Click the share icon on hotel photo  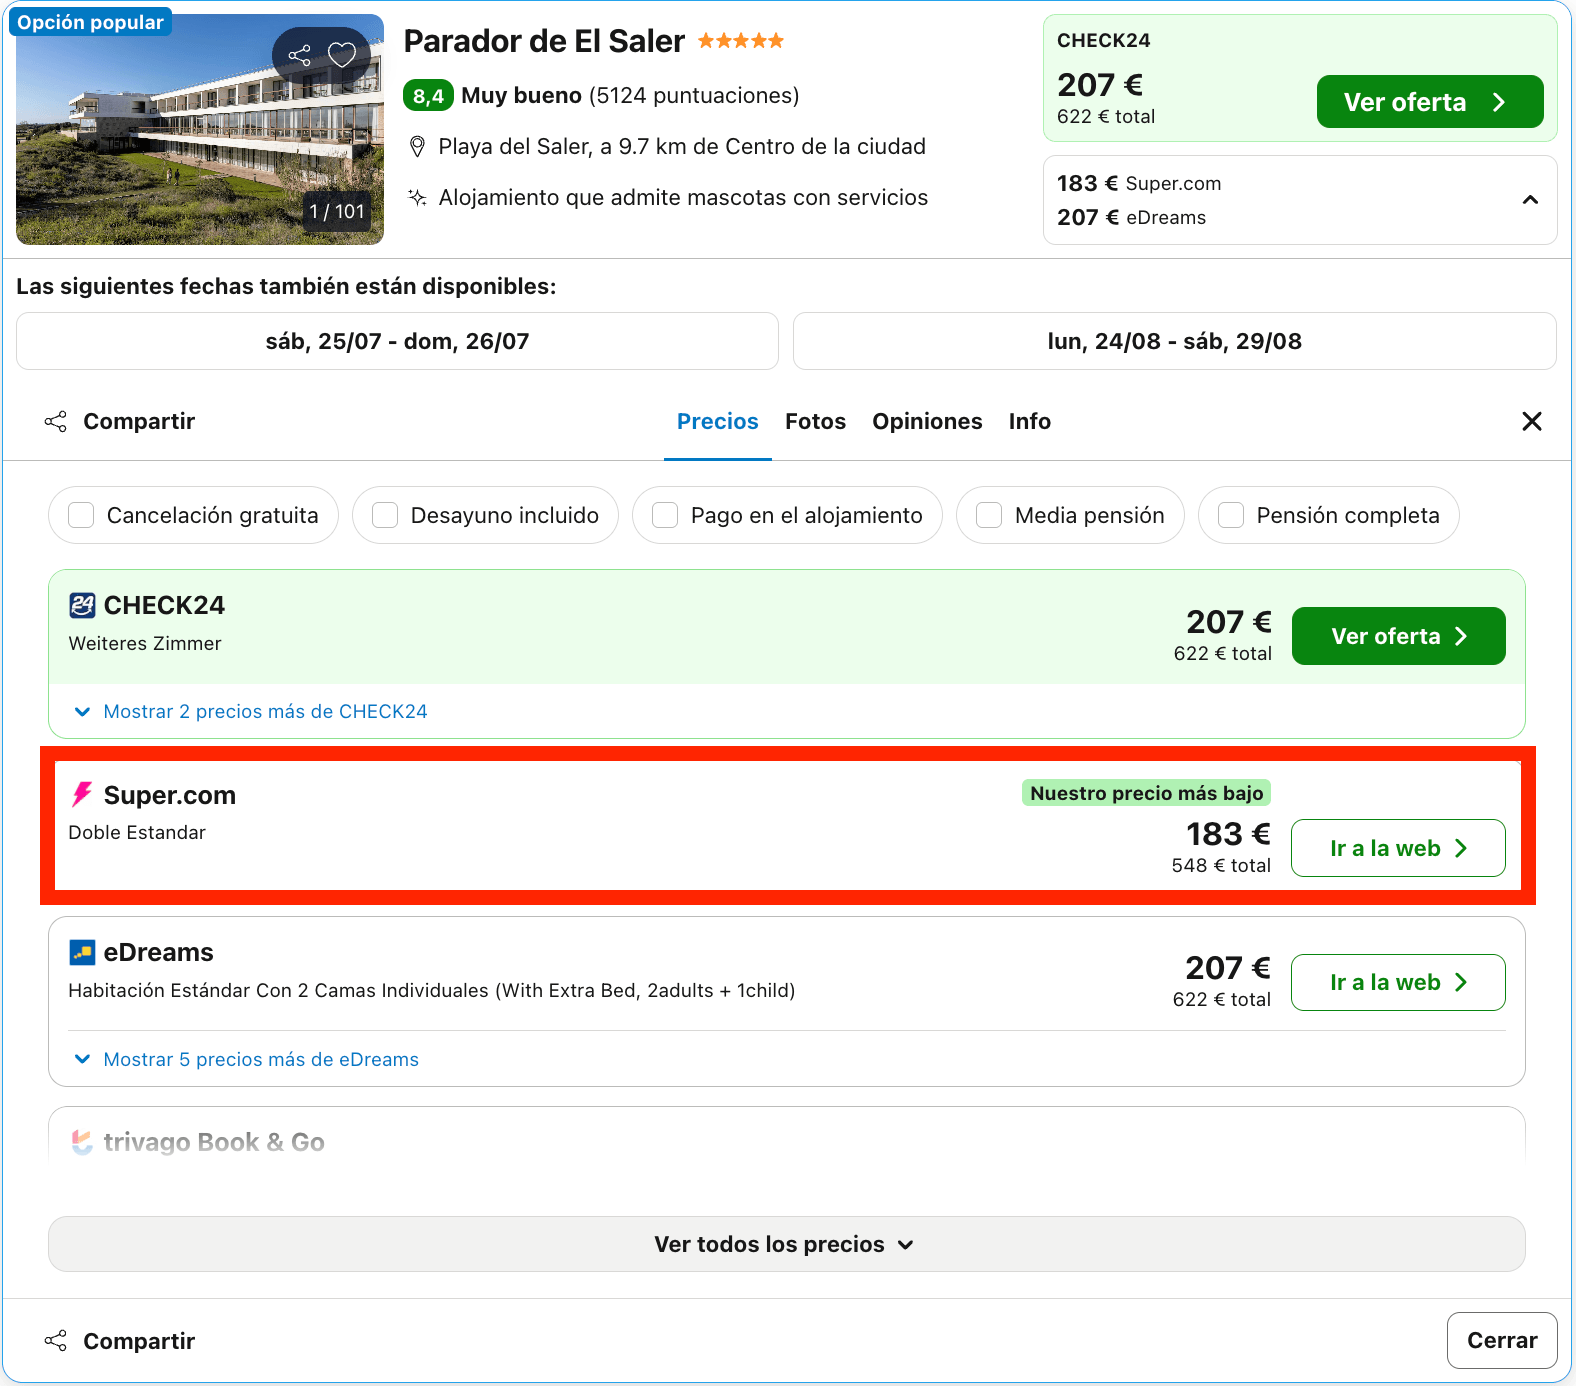point(300,55)
